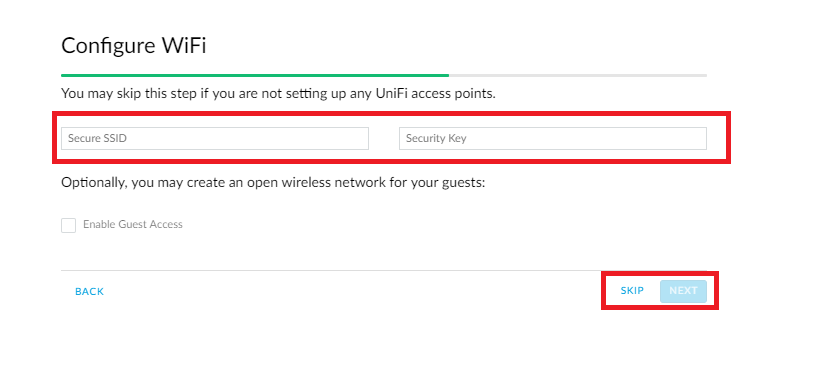The height and width of the screenshot is (369, 821).
Task: Click the open wireless network guests text
Action: click(x=273, y=183)
